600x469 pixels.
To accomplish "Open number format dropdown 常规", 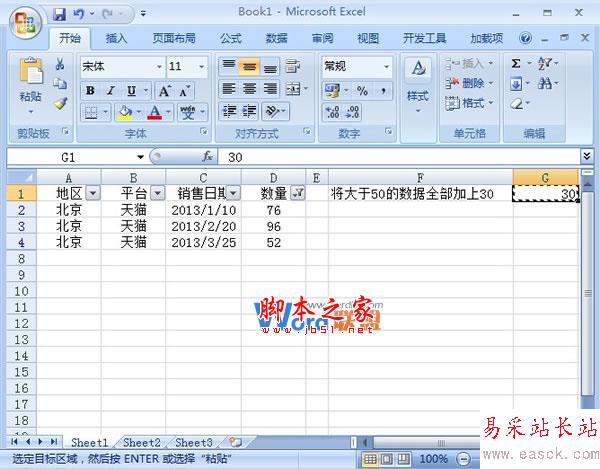I will tap(386, 67).
